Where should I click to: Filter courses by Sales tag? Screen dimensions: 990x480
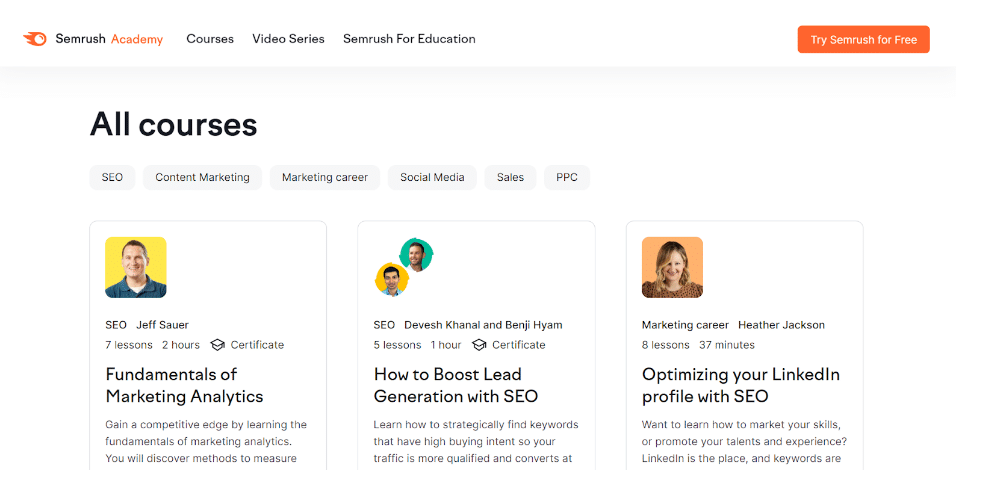point(510,177)
